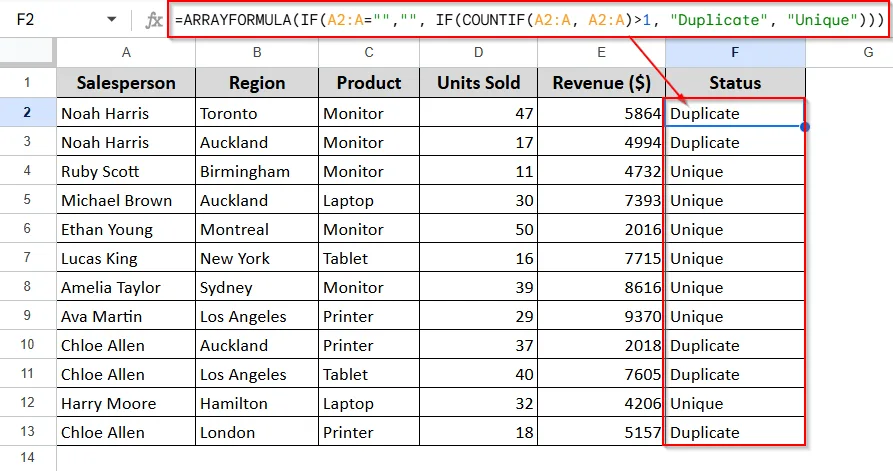Select revenue cell 9370
The image size is (893, 471).
point(601,316)
